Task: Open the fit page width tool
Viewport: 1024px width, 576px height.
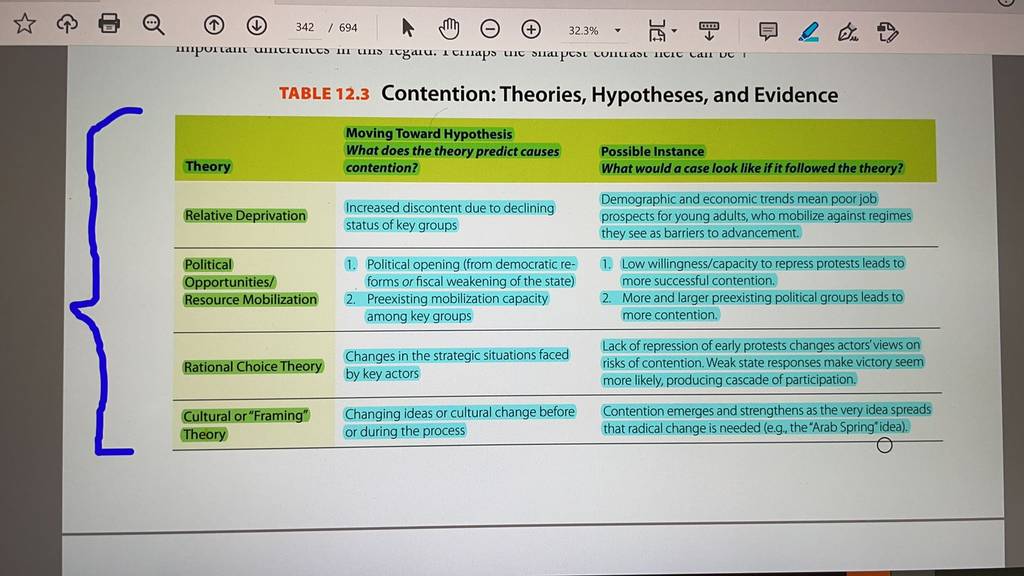Action: [657, 31]
